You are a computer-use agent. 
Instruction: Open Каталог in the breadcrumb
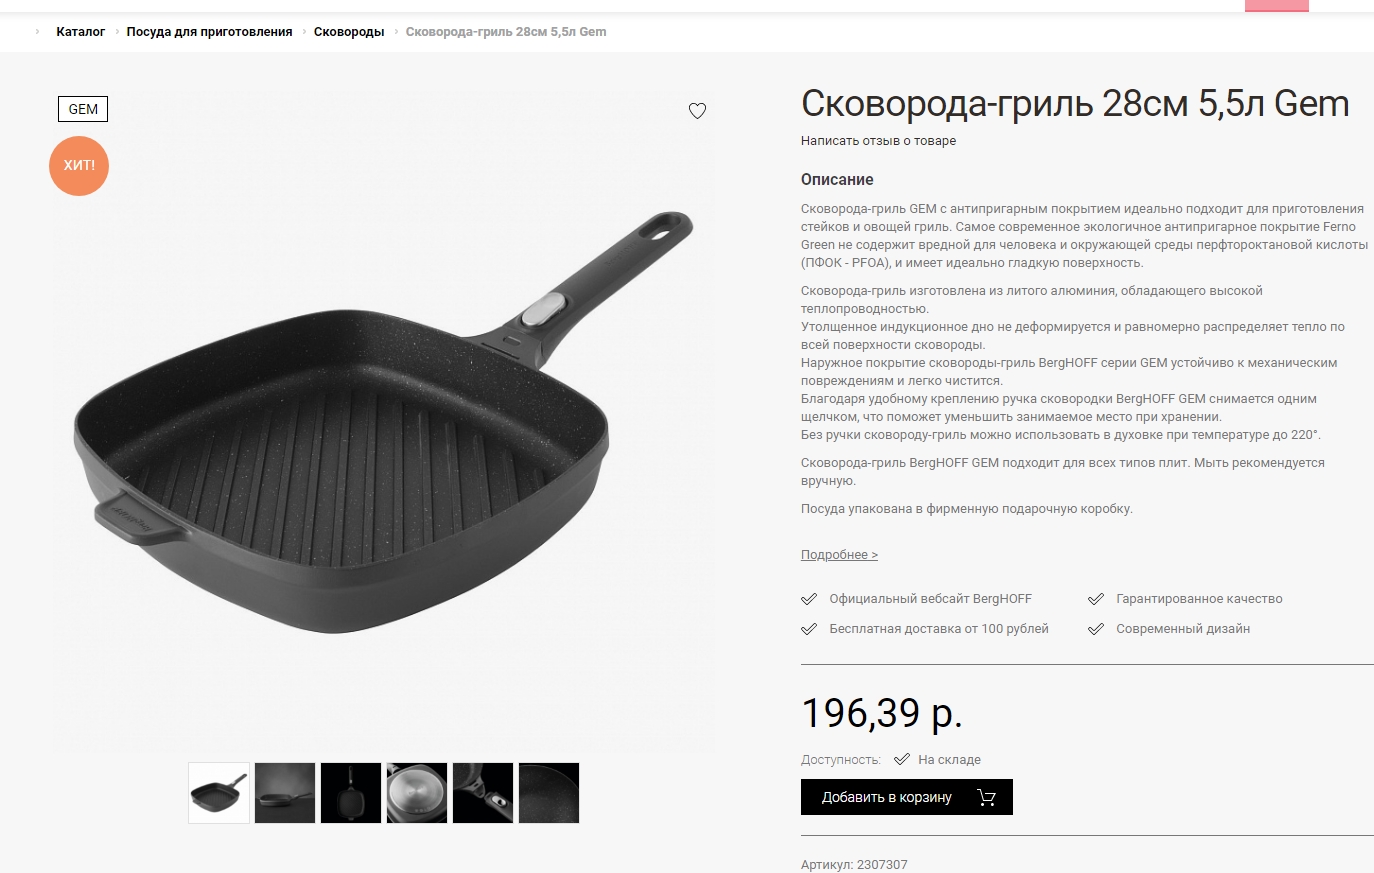point(81,32)
